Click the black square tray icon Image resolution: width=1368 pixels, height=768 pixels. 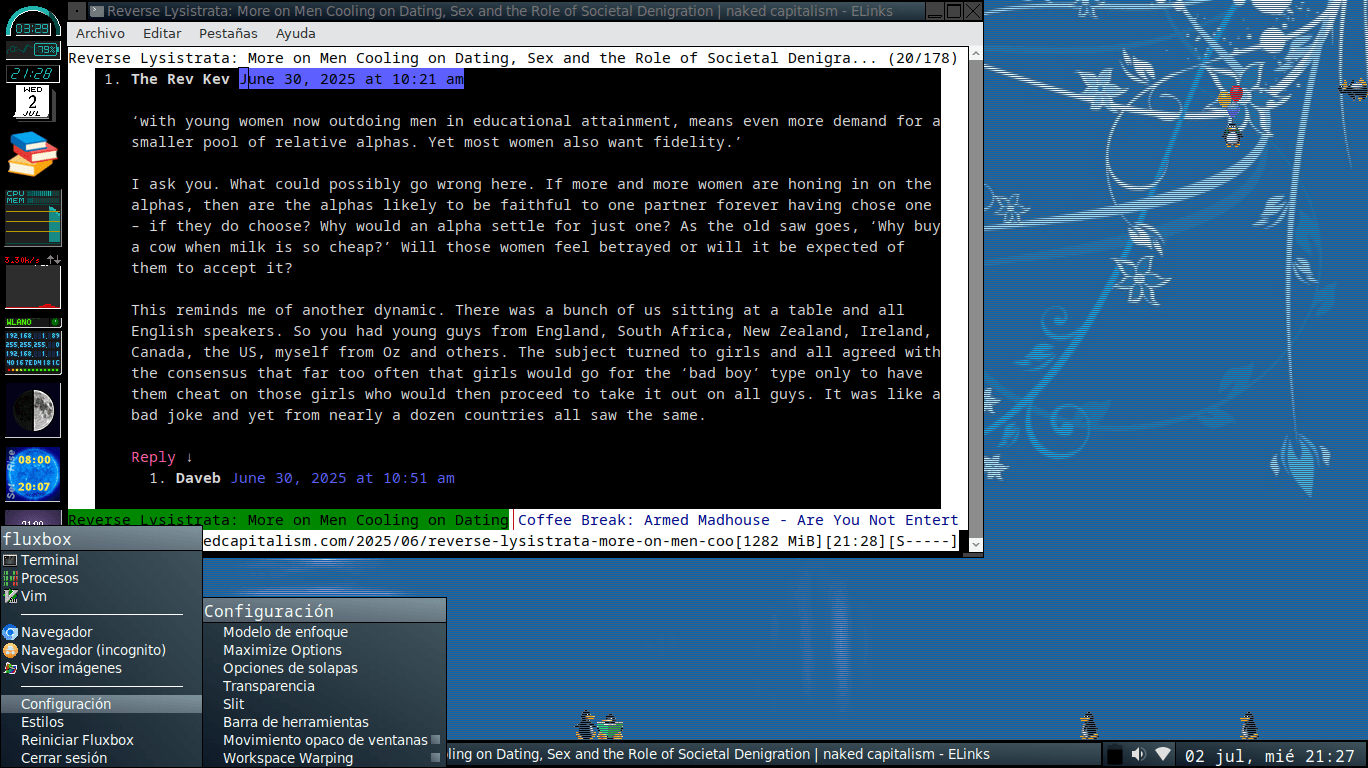1115,755
